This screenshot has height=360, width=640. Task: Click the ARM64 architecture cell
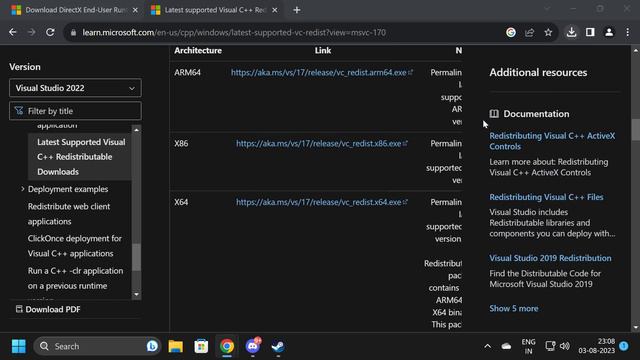point(187,72)
